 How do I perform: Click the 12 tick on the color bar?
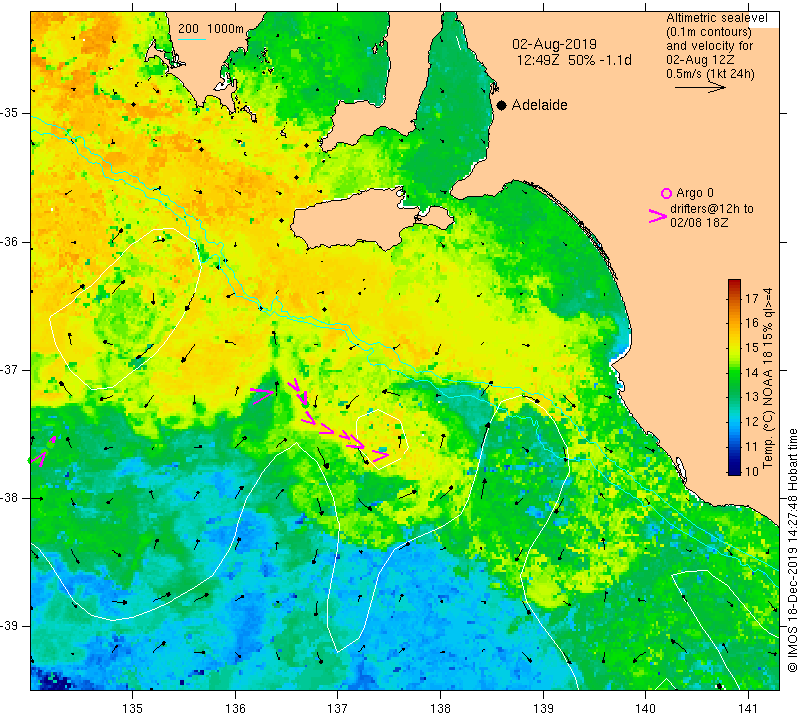752,422
